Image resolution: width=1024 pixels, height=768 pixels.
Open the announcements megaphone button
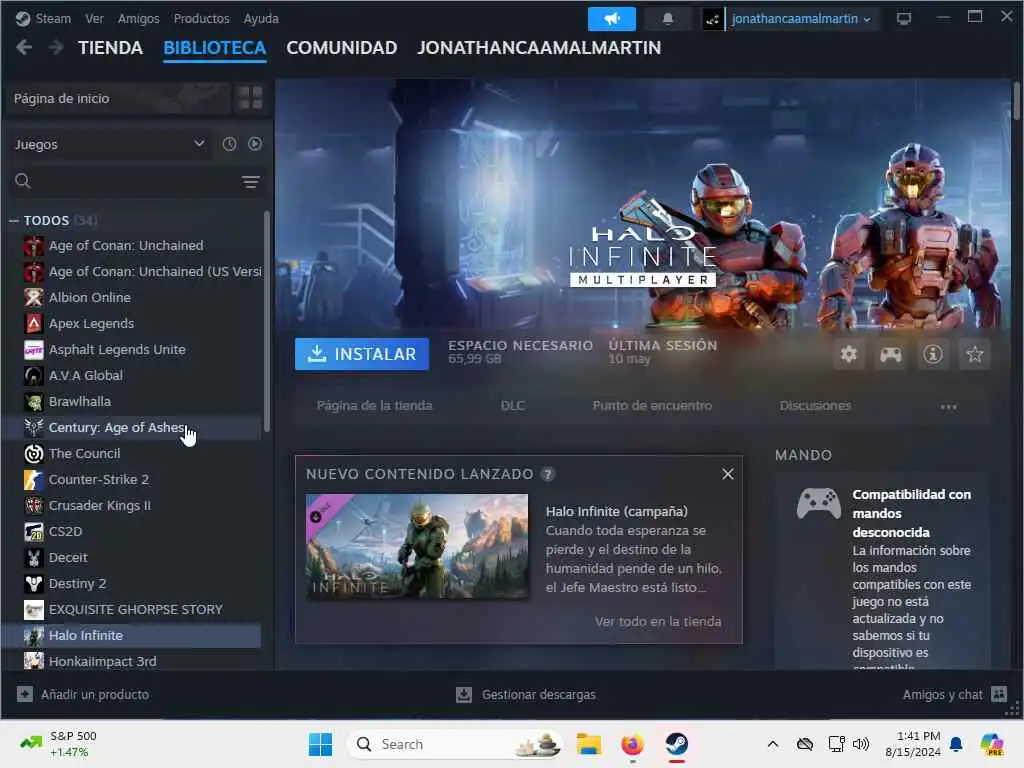(611, 19)
